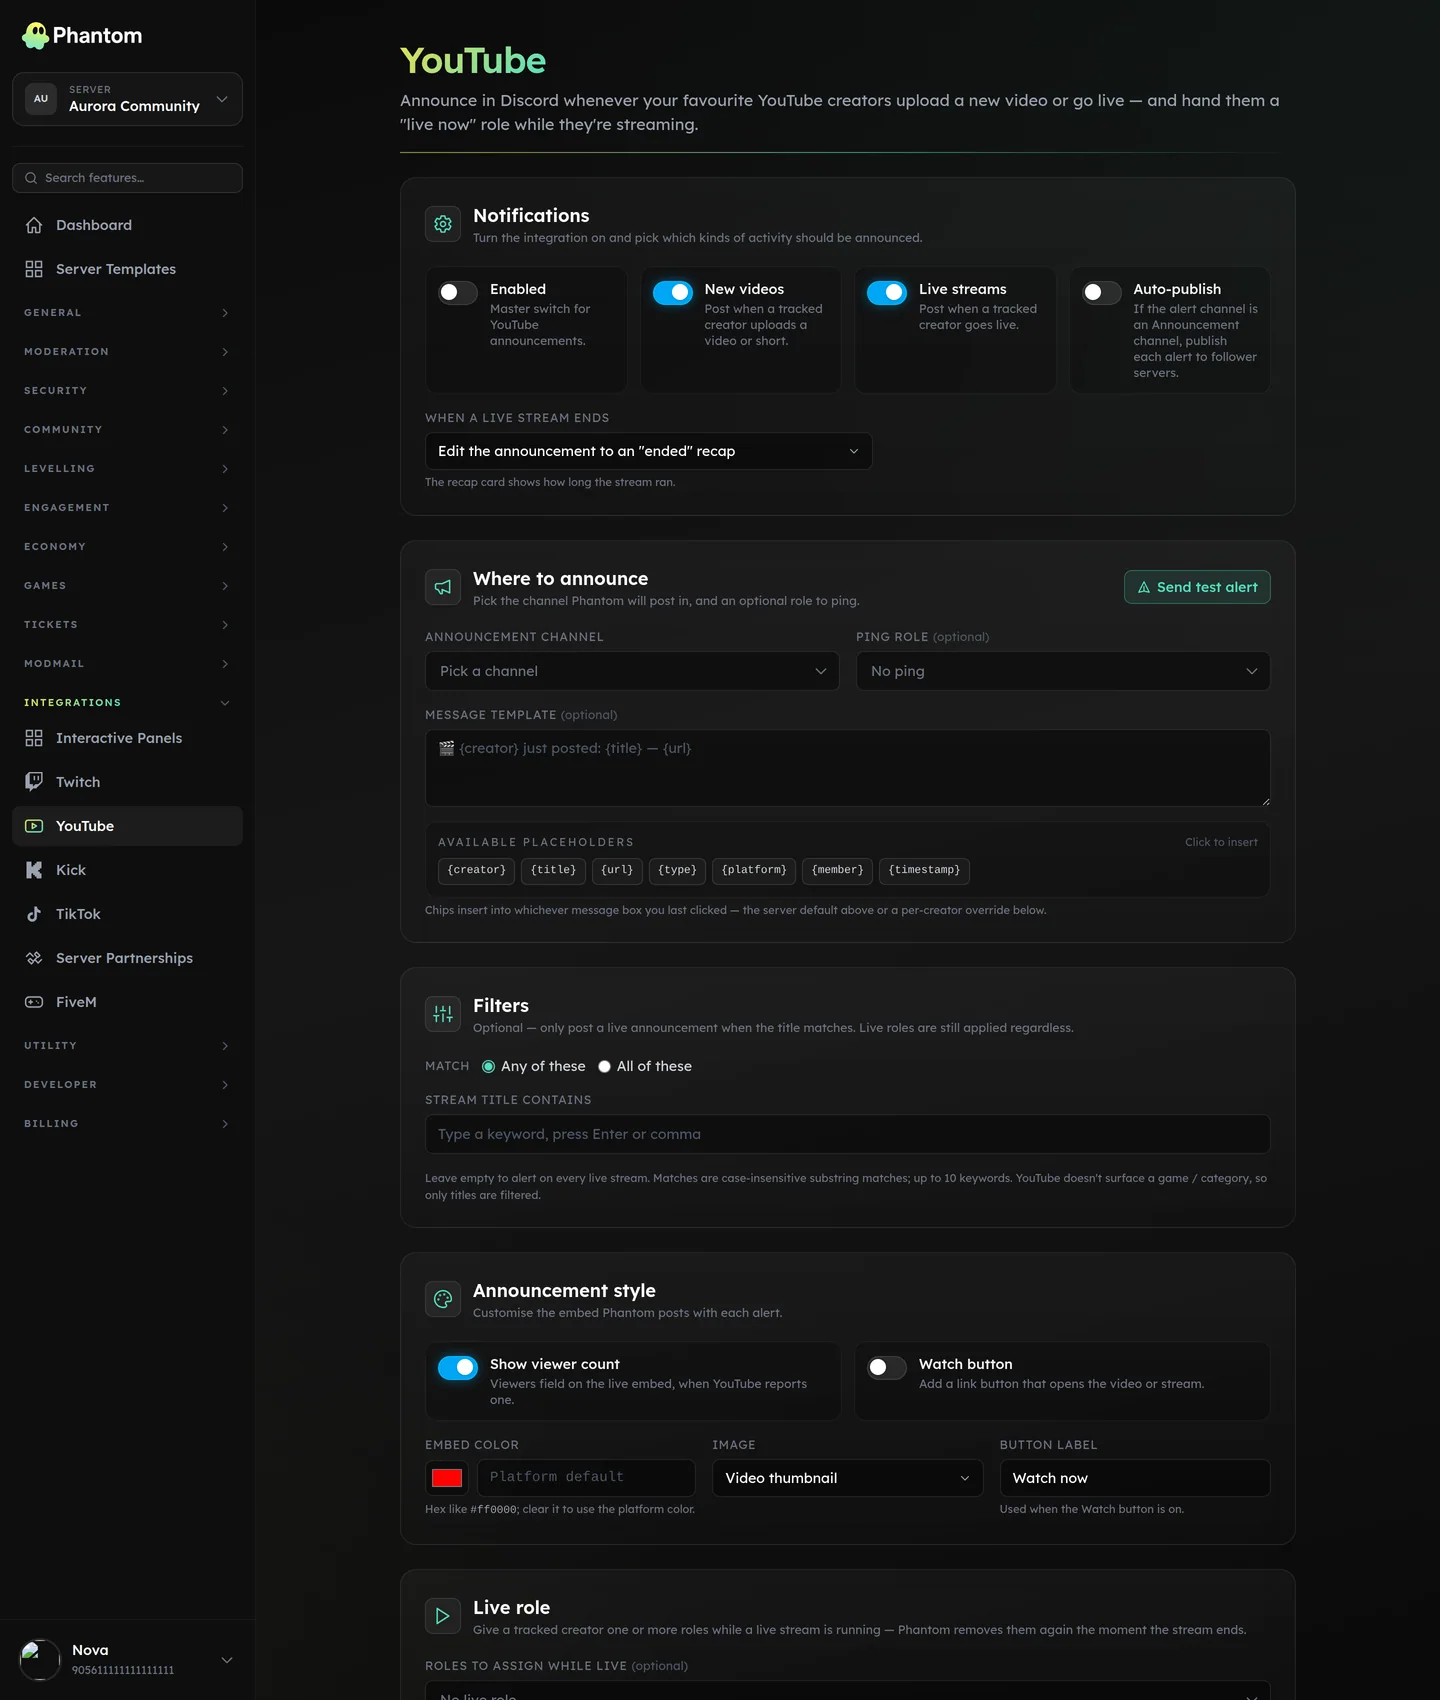Click the Server Templates grid icon
Screen dimensions: 1440x1700
(34, 269)
